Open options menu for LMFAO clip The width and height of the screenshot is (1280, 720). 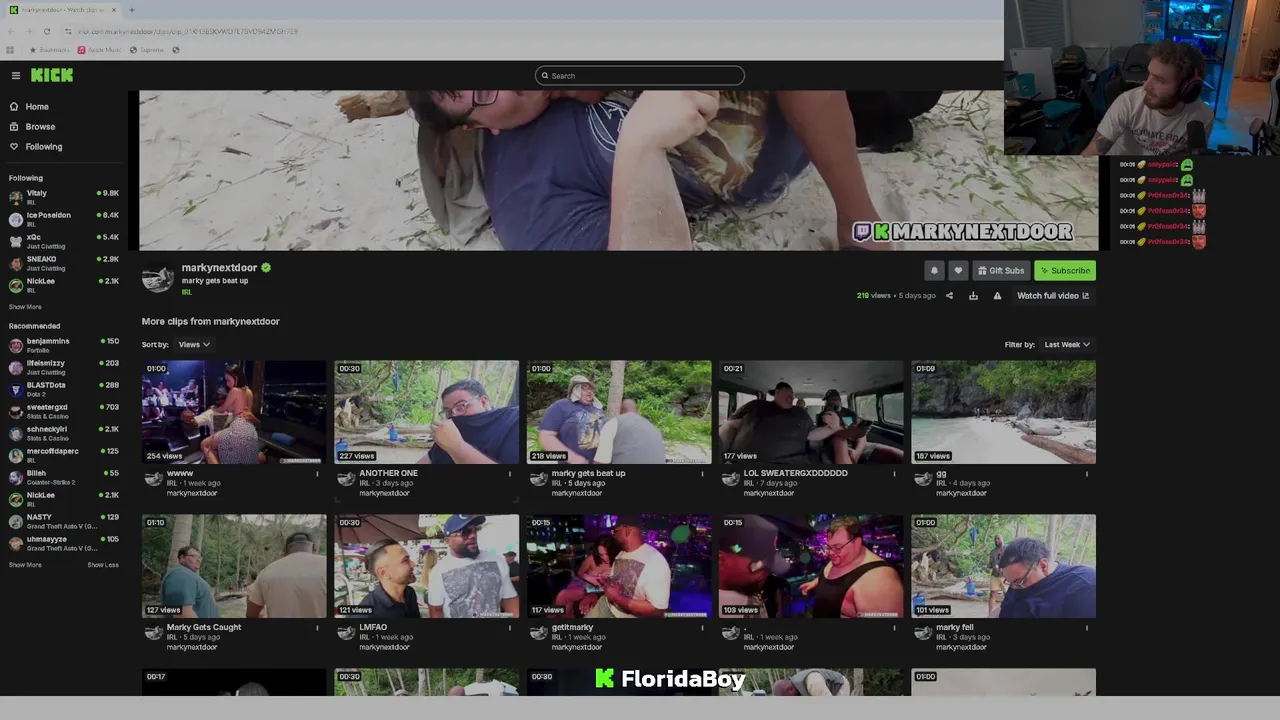point(510,628)
